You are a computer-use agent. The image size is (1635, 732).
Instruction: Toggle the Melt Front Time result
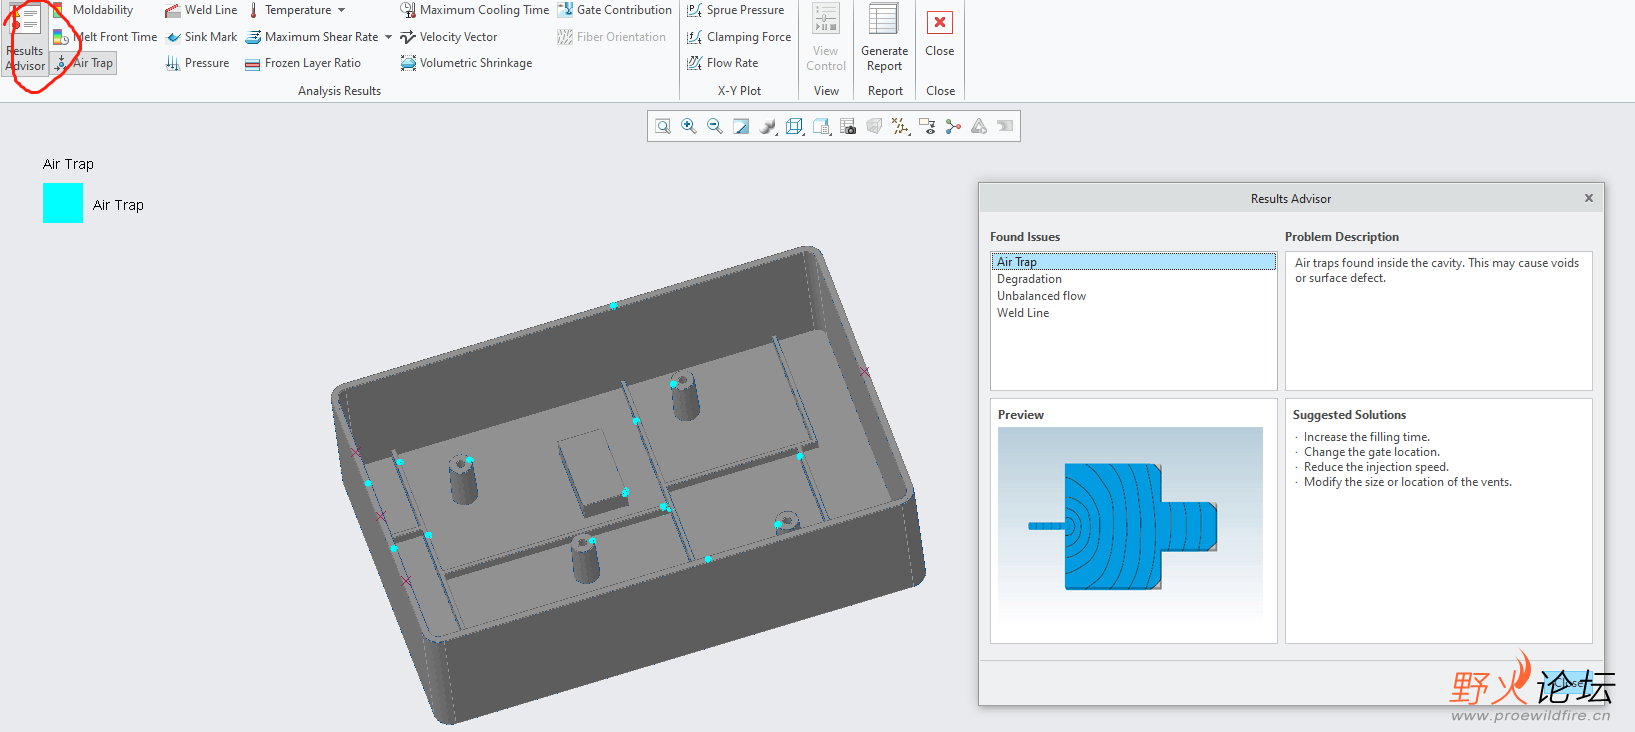coord(106,37)
